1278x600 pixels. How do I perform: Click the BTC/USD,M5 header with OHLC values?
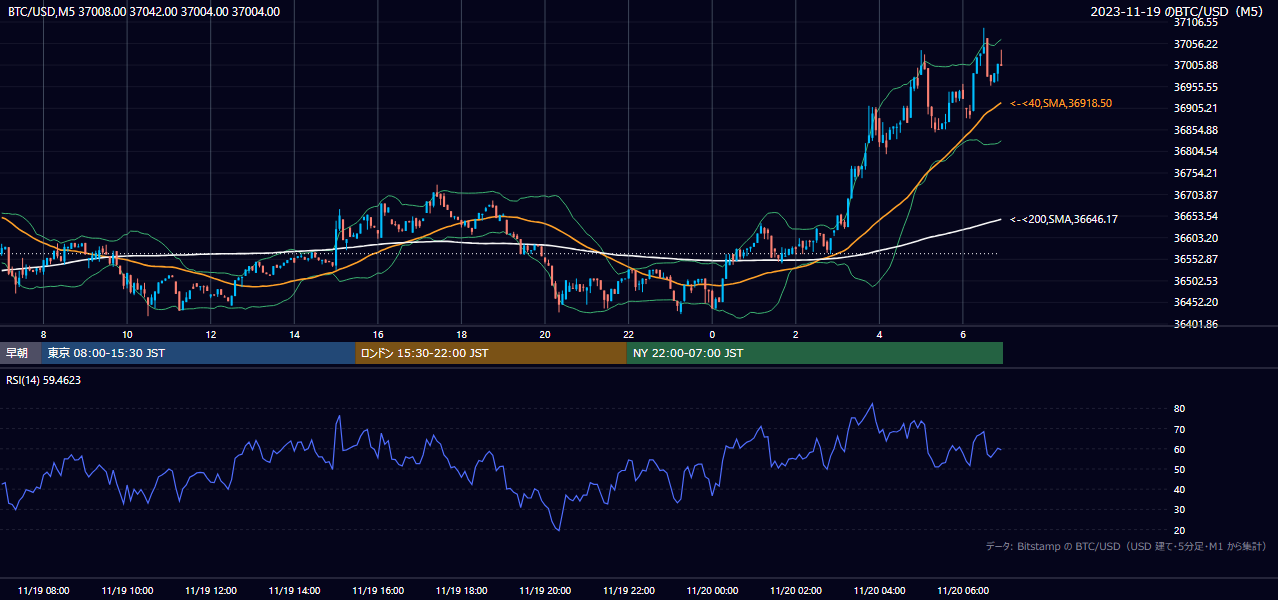(144, 12)
